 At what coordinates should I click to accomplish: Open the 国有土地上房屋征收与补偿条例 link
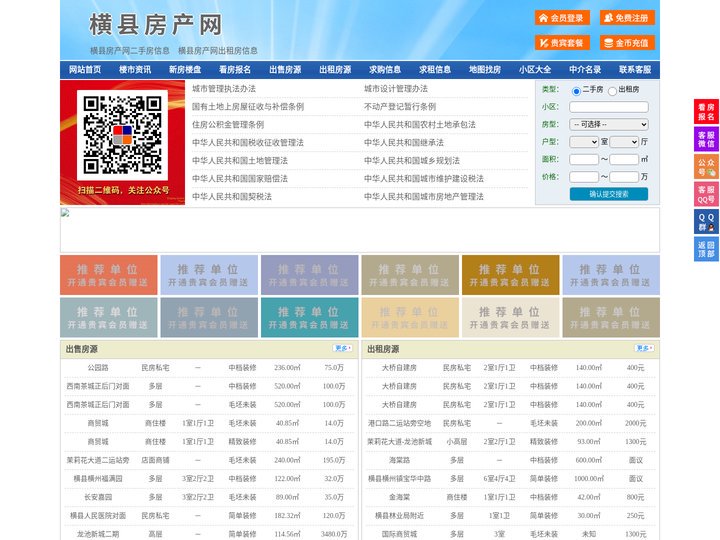point(248,107)
